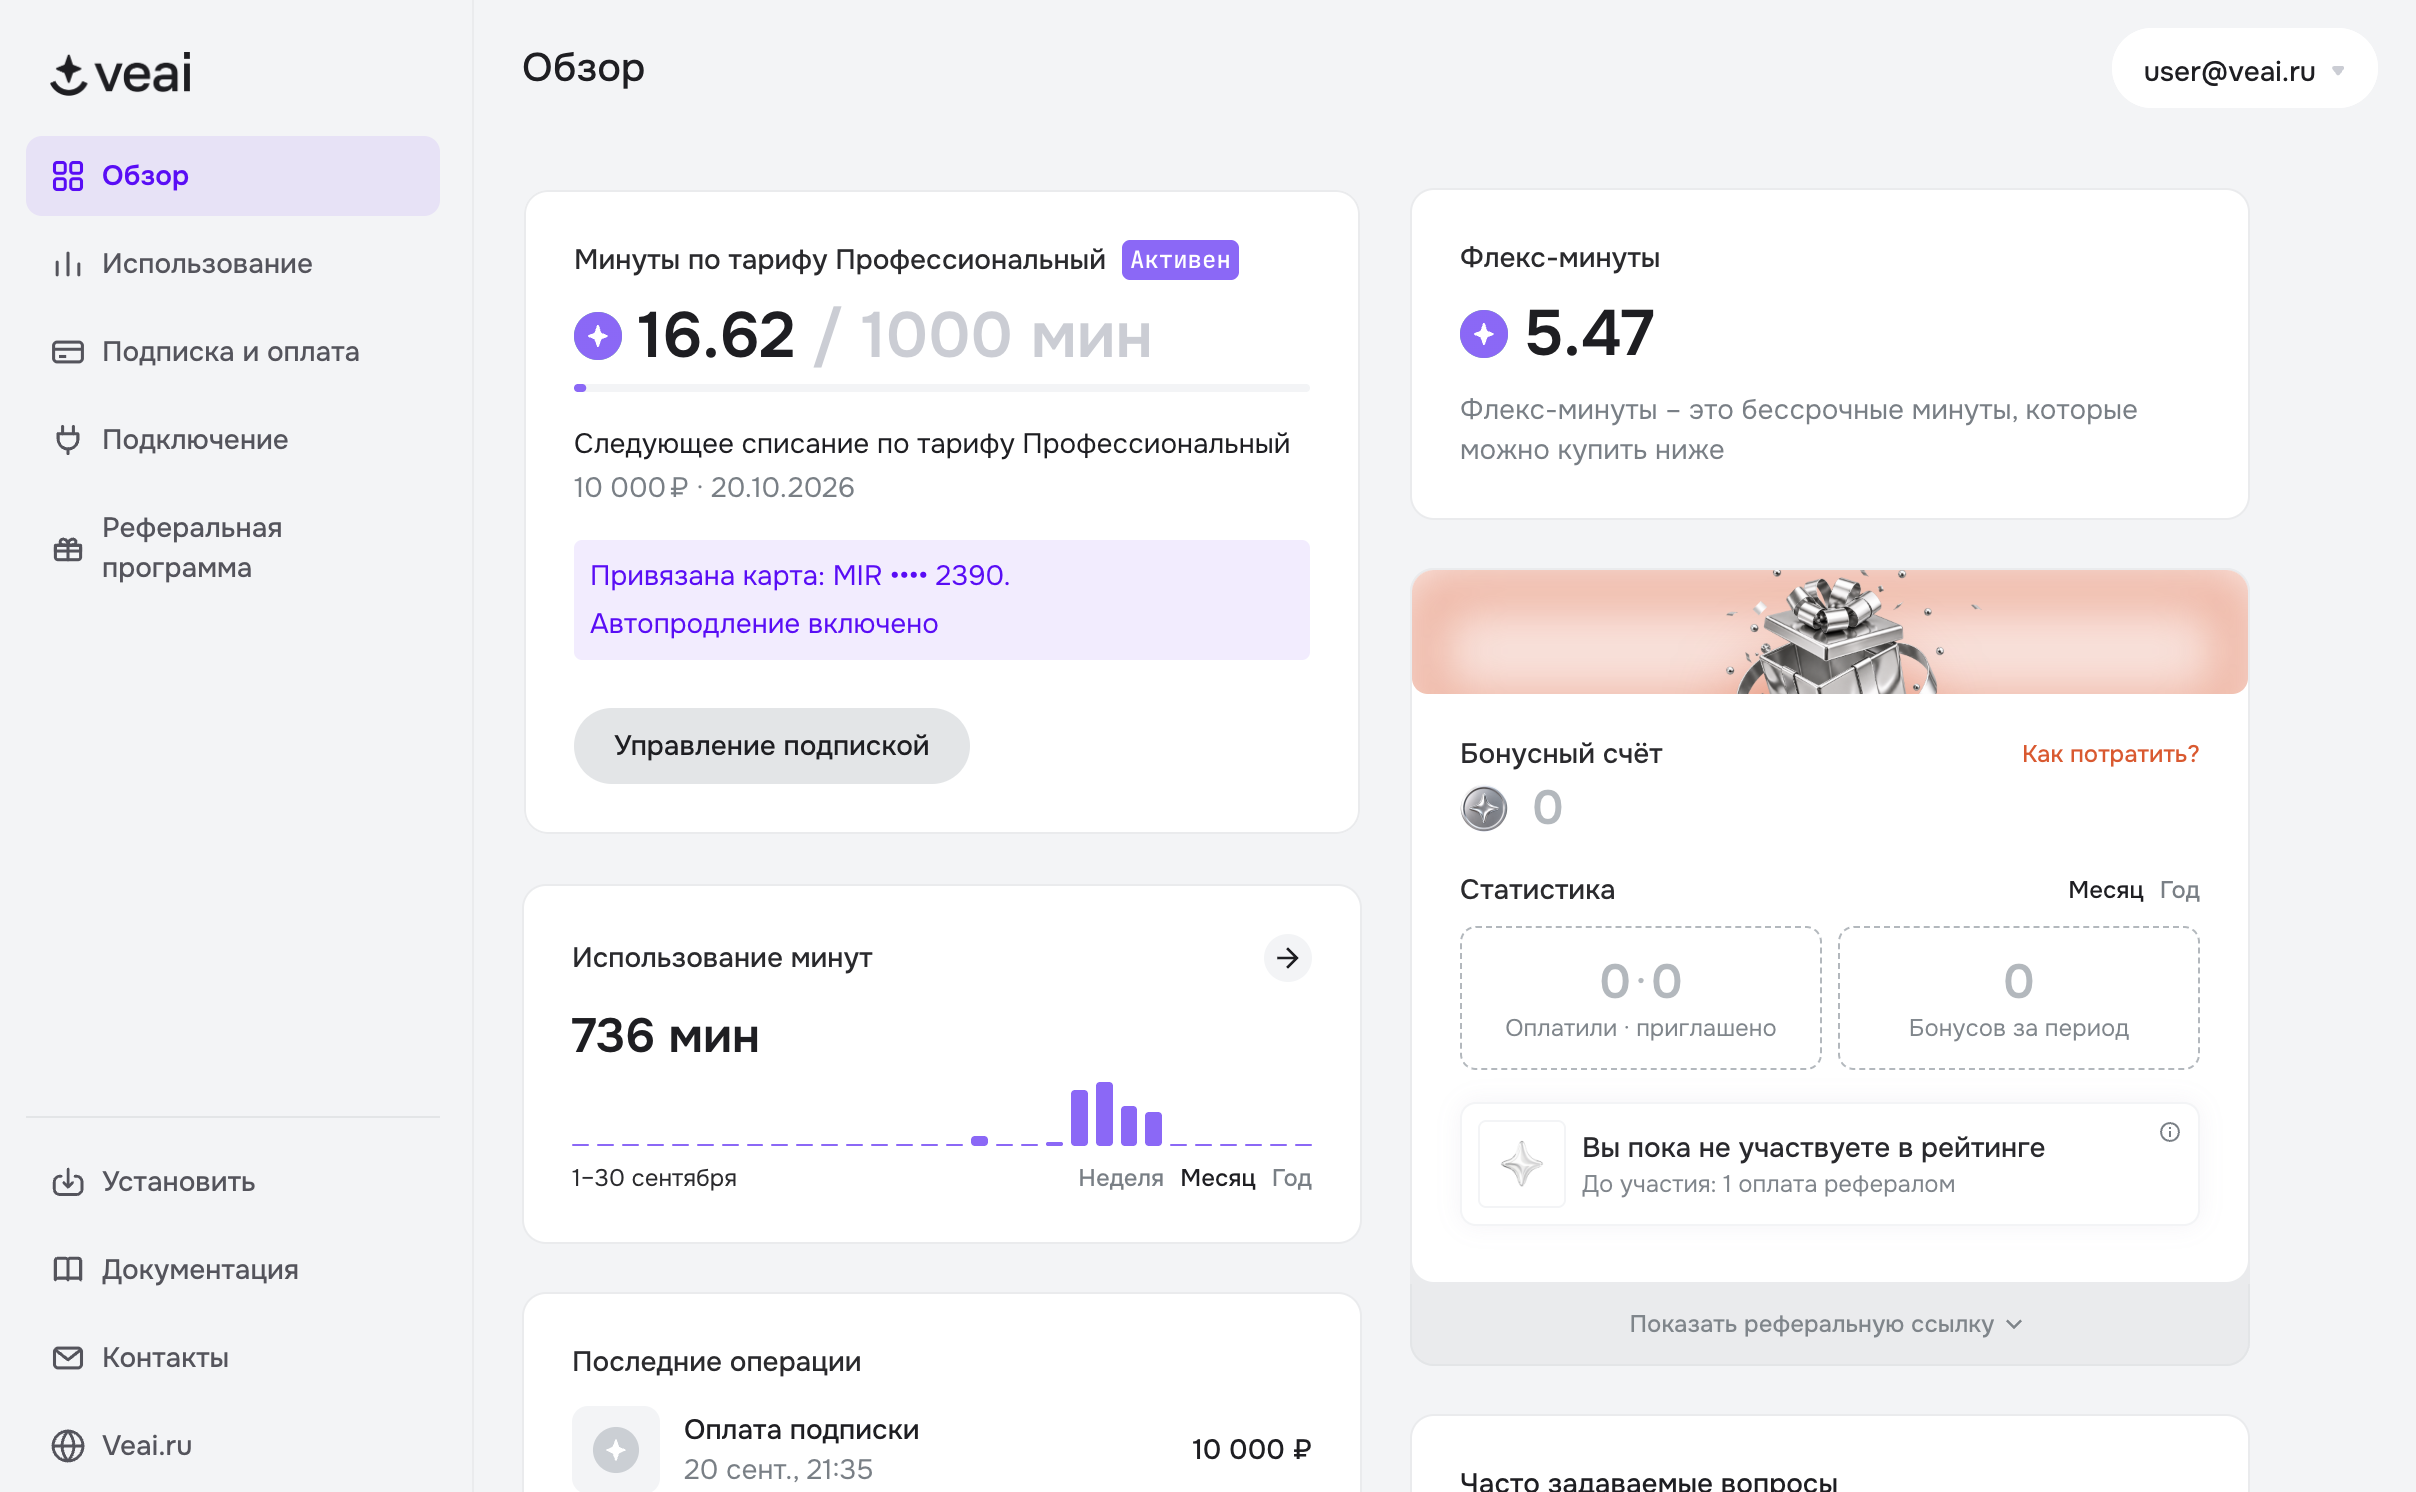Click the info icon on rating card
The height and width of the screenshot is (1492, 2416).
click(x=2170, y=1132)
